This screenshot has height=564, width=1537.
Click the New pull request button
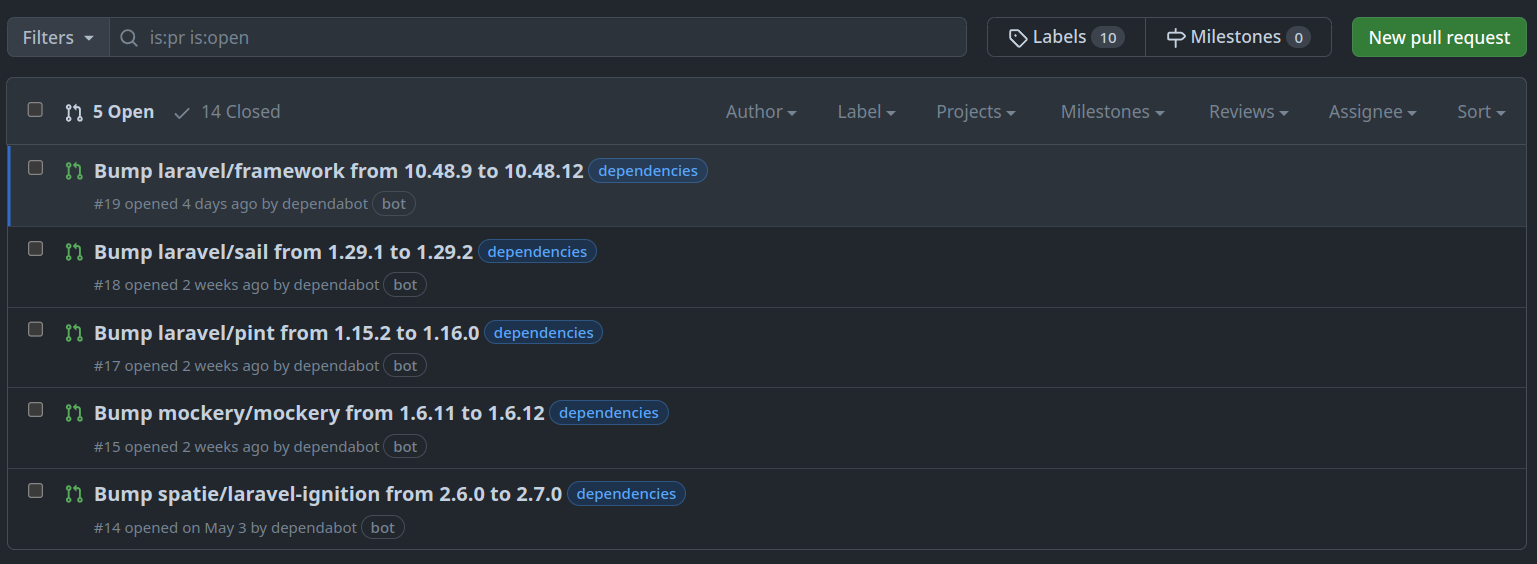(x=1439, y=37)
